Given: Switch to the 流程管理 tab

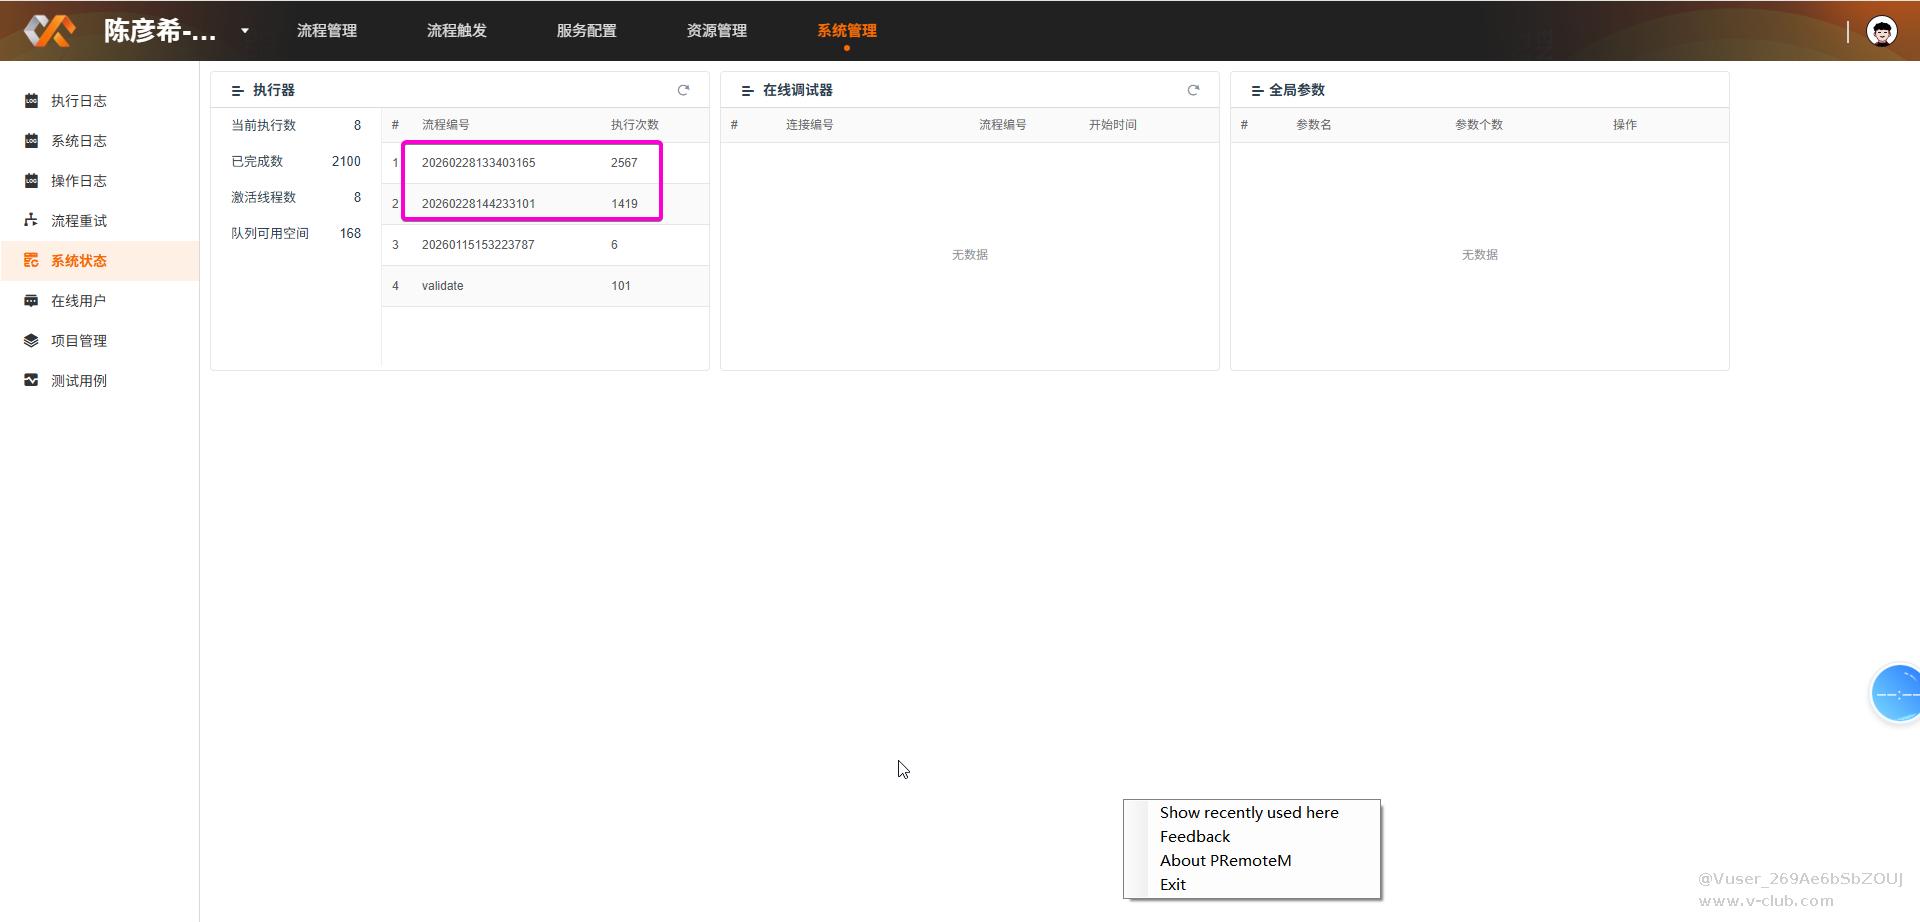Looking at the screenshot, I should (327, 31).
